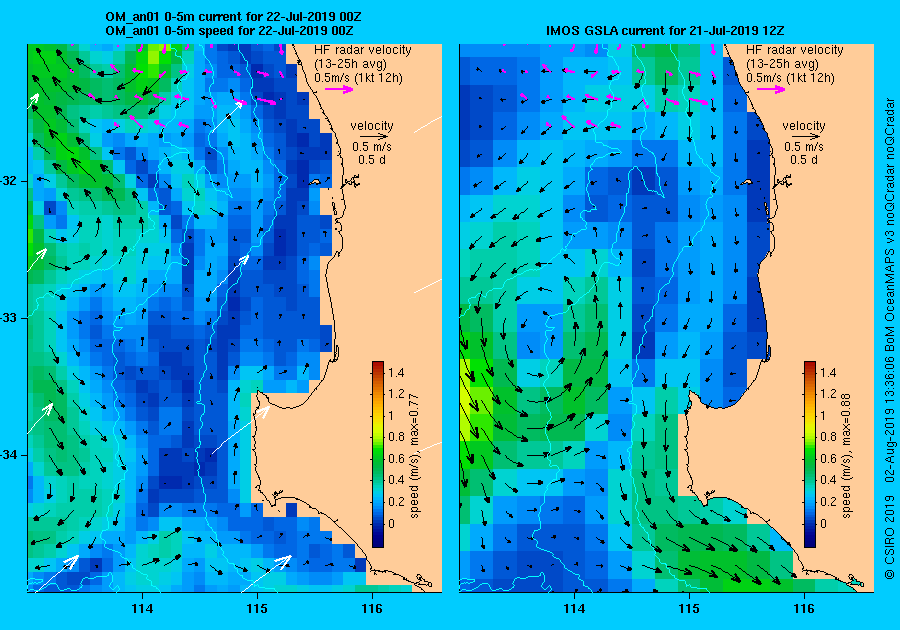Screen dimensions: 900x630
Task: Click '0.5m/s (1kt 12h)' in GSLA map
Action: coord(790,77)
